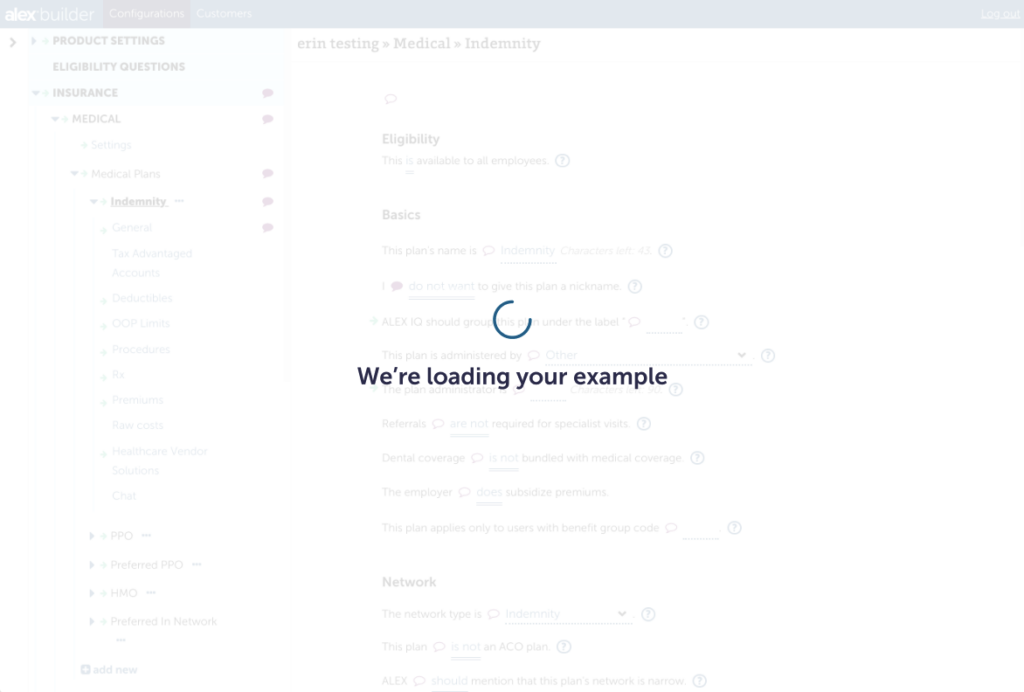Select Deductibles in the sidebar tree
This screenshot has height=692, width=1024.
(x=142, y=299)
